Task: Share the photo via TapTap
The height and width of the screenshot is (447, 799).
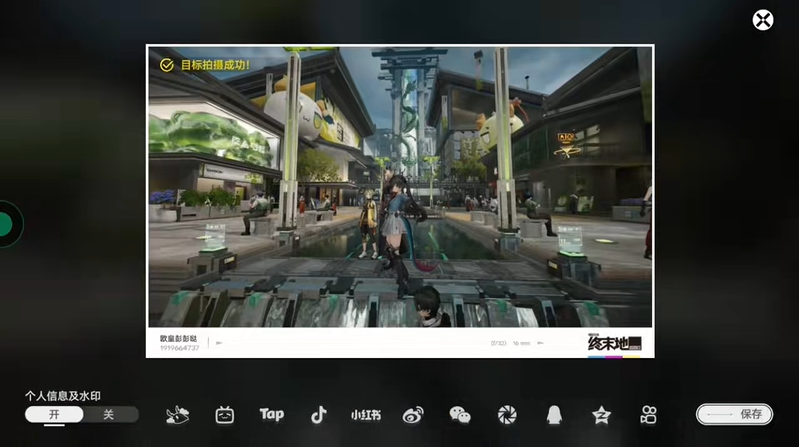Action: [x=272, y=414]
